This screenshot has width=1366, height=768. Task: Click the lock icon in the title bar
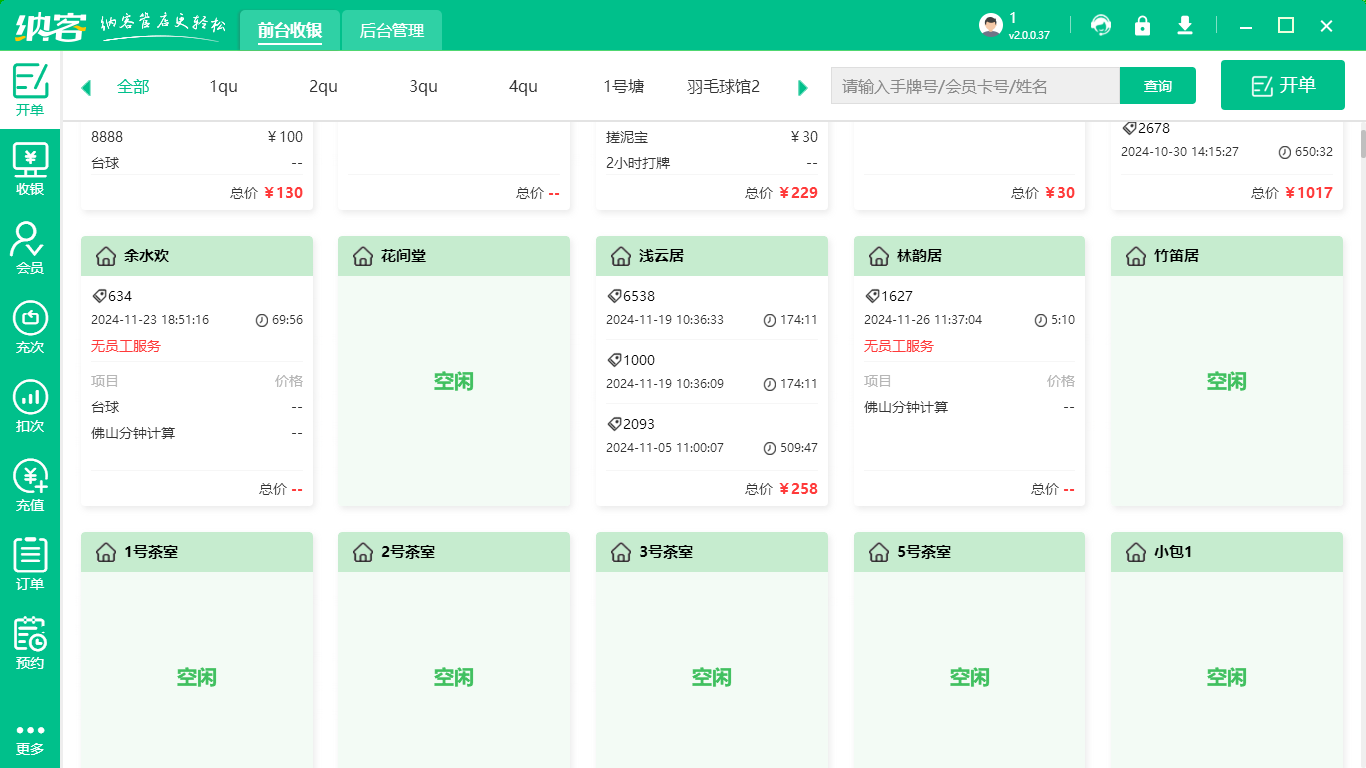(x=1143, y=25)
